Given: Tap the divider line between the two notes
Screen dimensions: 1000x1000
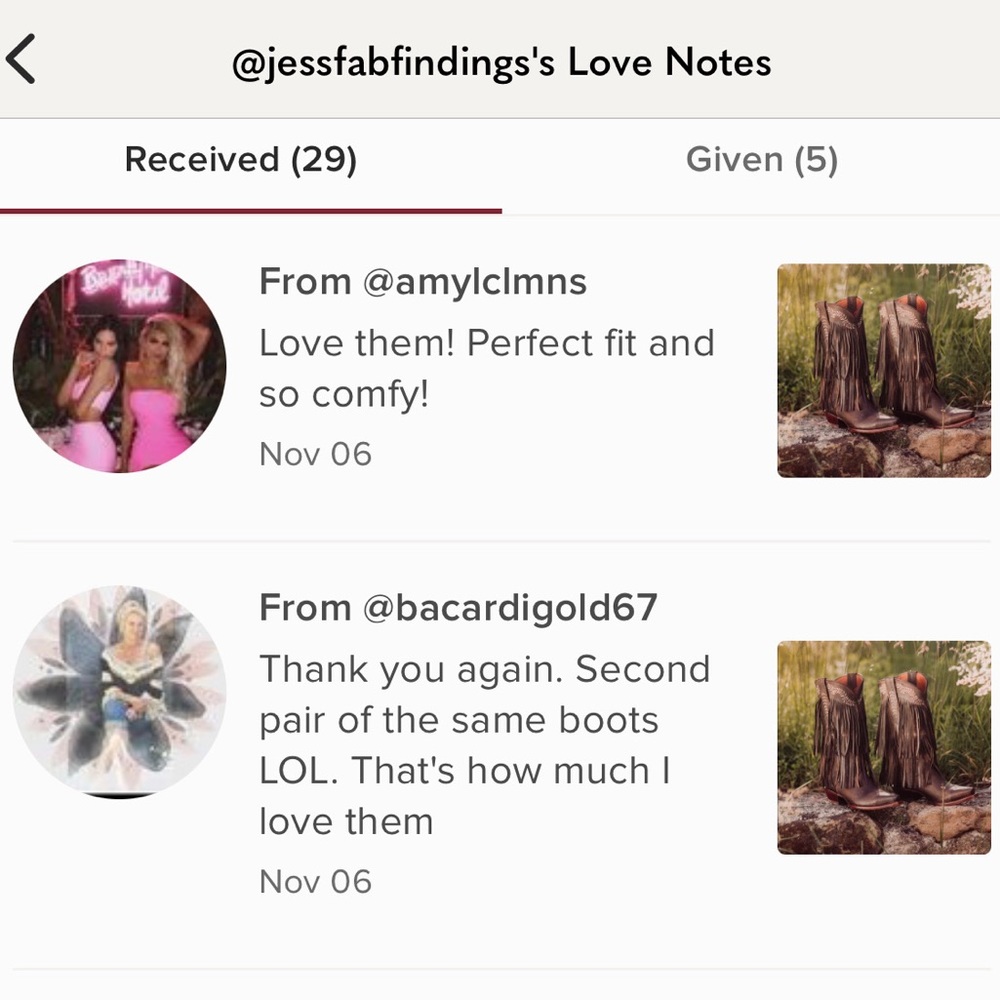Looking at the screenshot, I should click(x=501, y=541).
